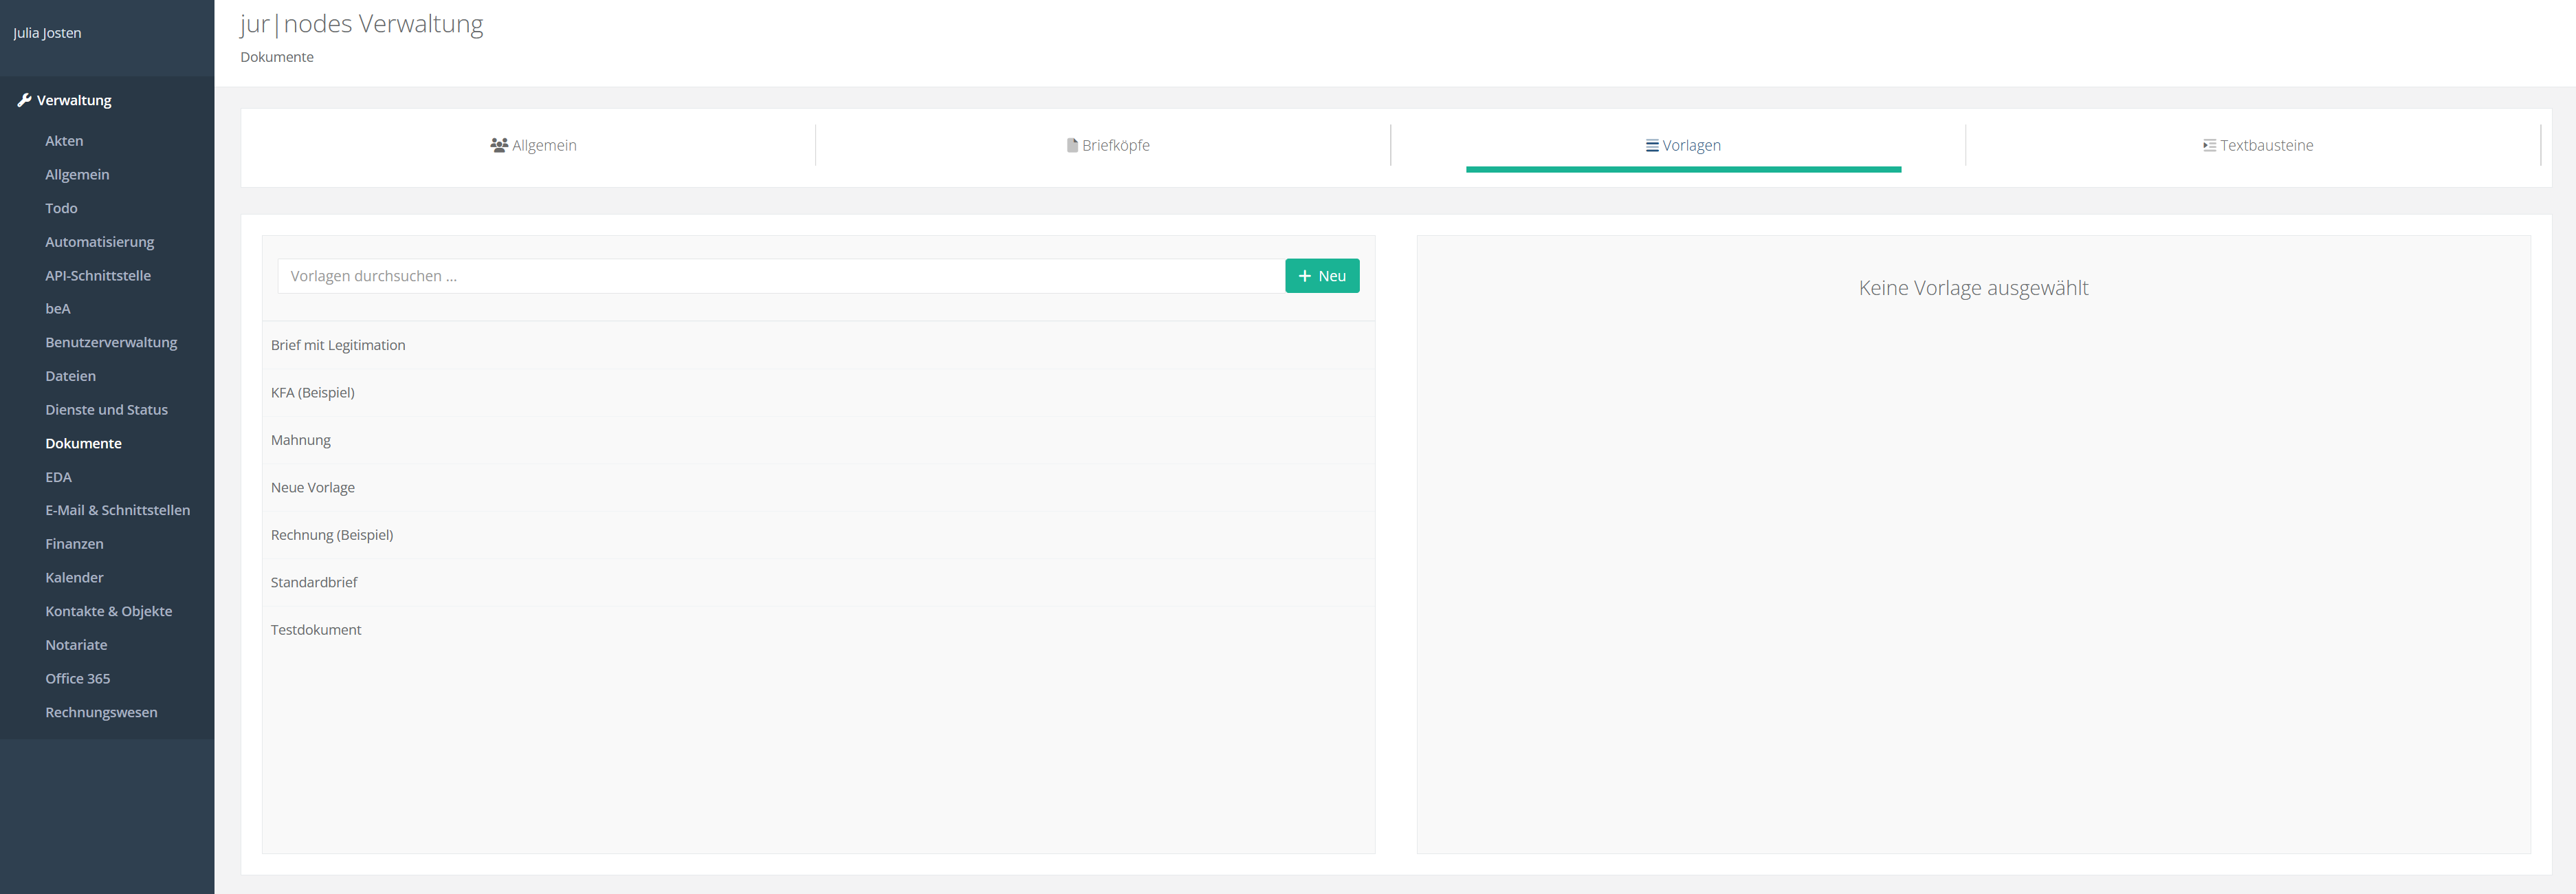
Task: Switch to the Textbausteine tab
Action: click(x=2257, y=146)
